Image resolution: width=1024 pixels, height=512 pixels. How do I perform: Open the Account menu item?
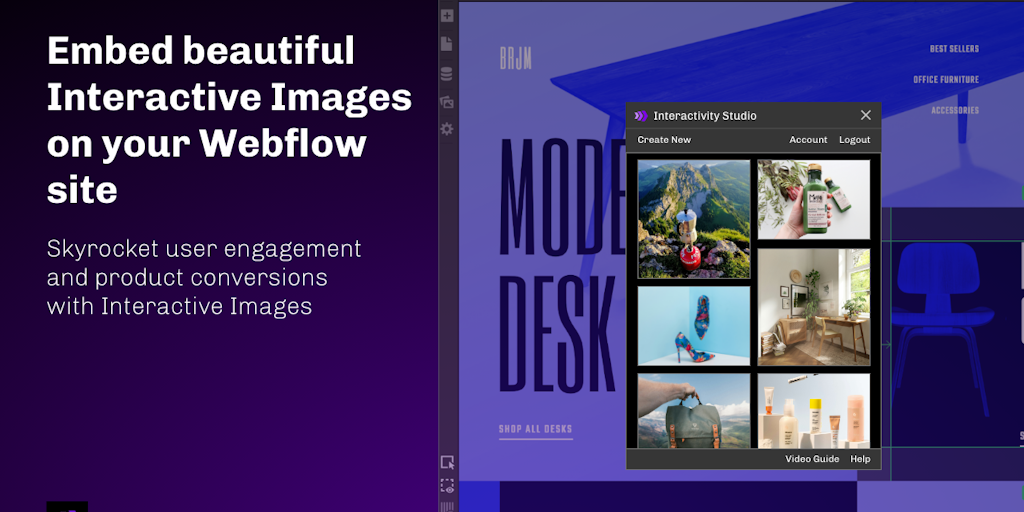pyautogui.click(x=808, y=140)
